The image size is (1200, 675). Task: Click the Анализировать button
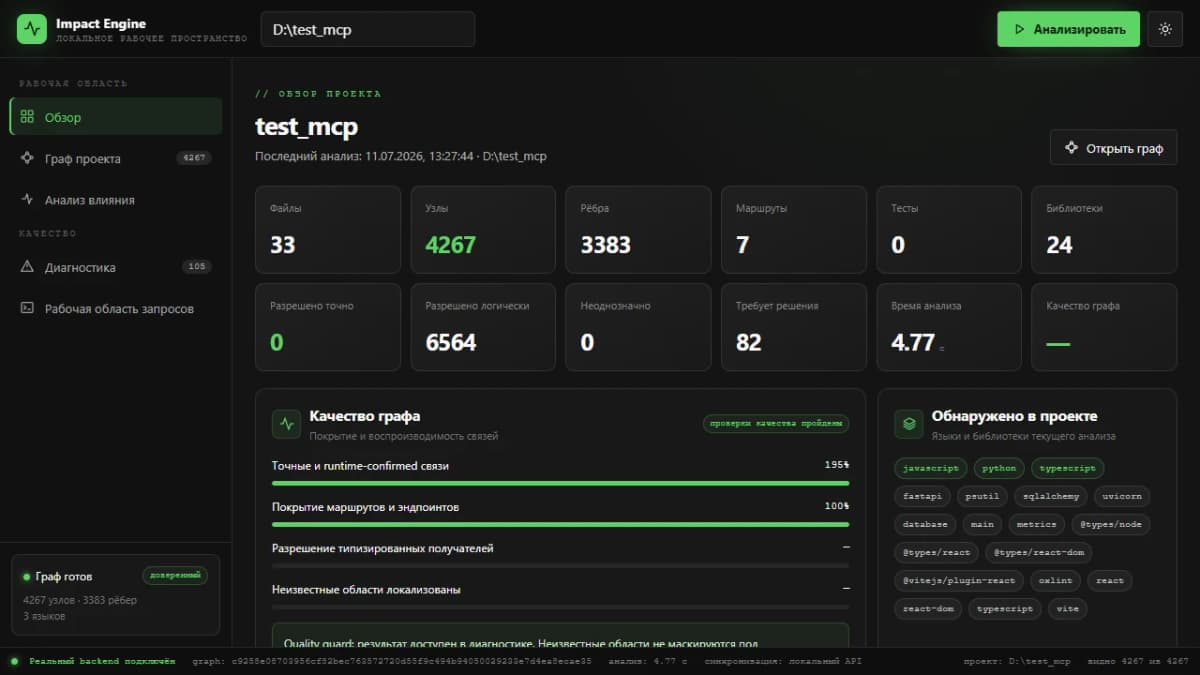tap(1068, 29)
